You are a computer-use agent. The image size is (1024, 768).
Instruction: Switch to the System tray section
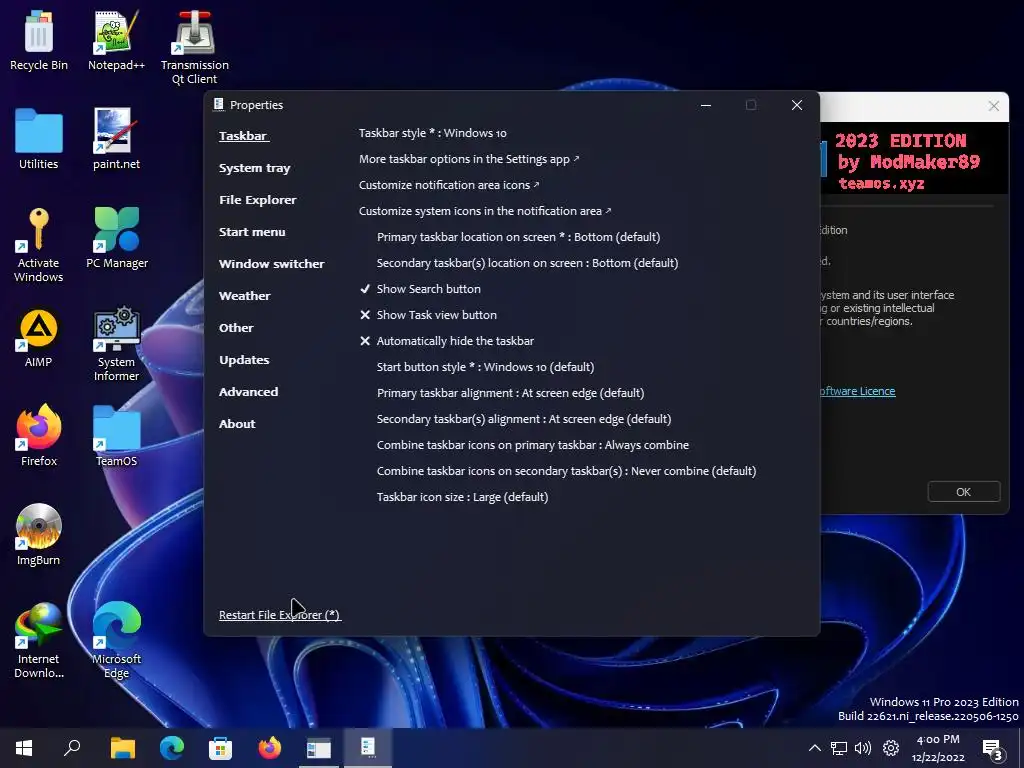(255, 168)
